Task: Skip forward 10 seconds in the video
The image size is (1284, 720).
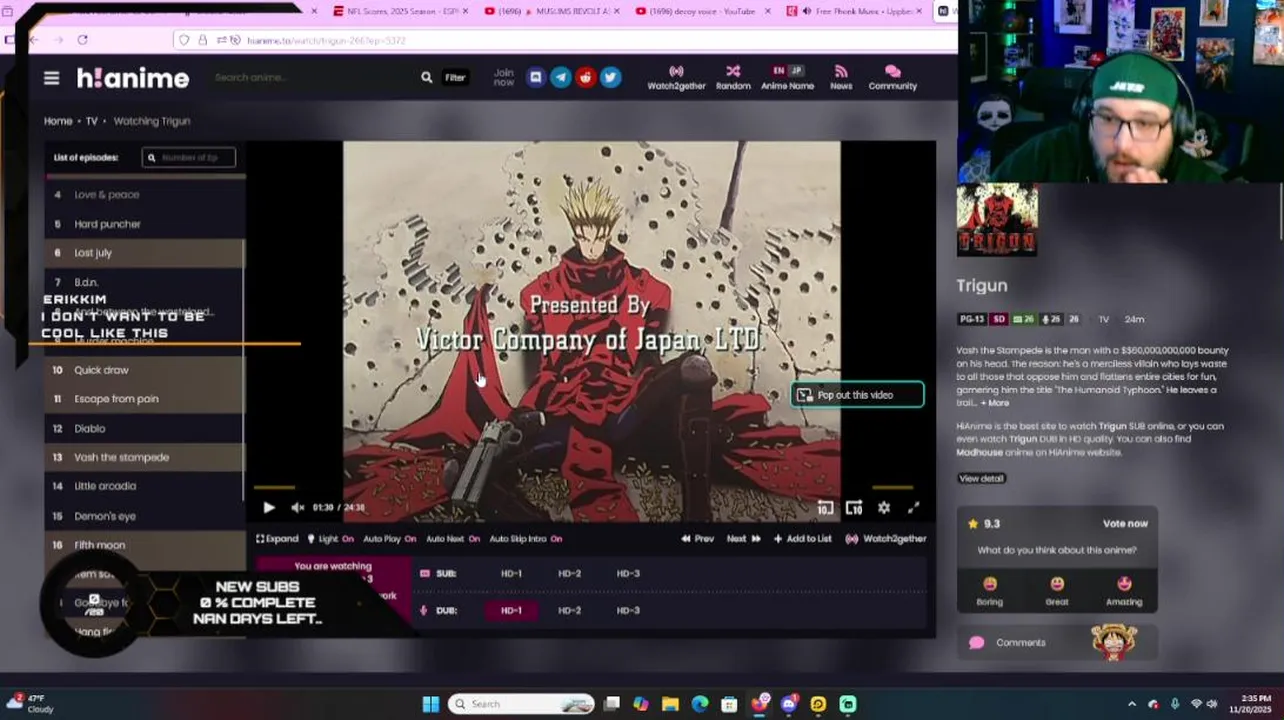Action: 854,508
